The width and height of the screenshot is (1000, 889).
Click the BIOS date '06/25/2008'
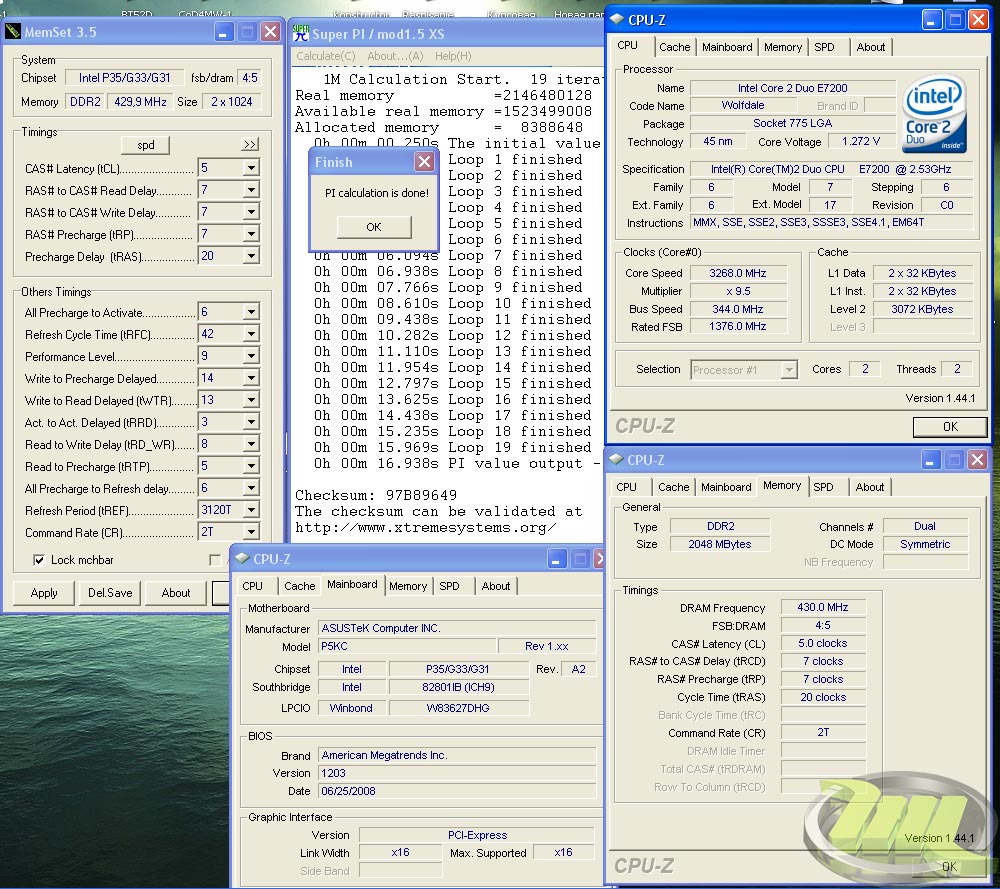point(457,791)
